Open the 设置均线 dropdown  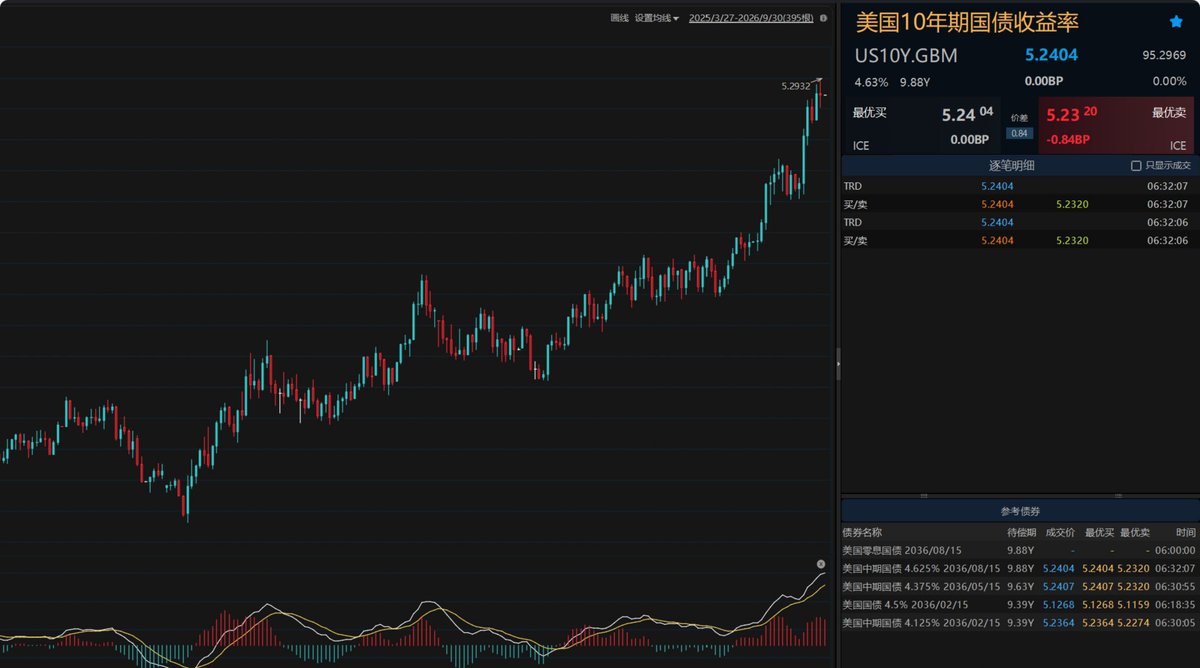tap(656, 18)
